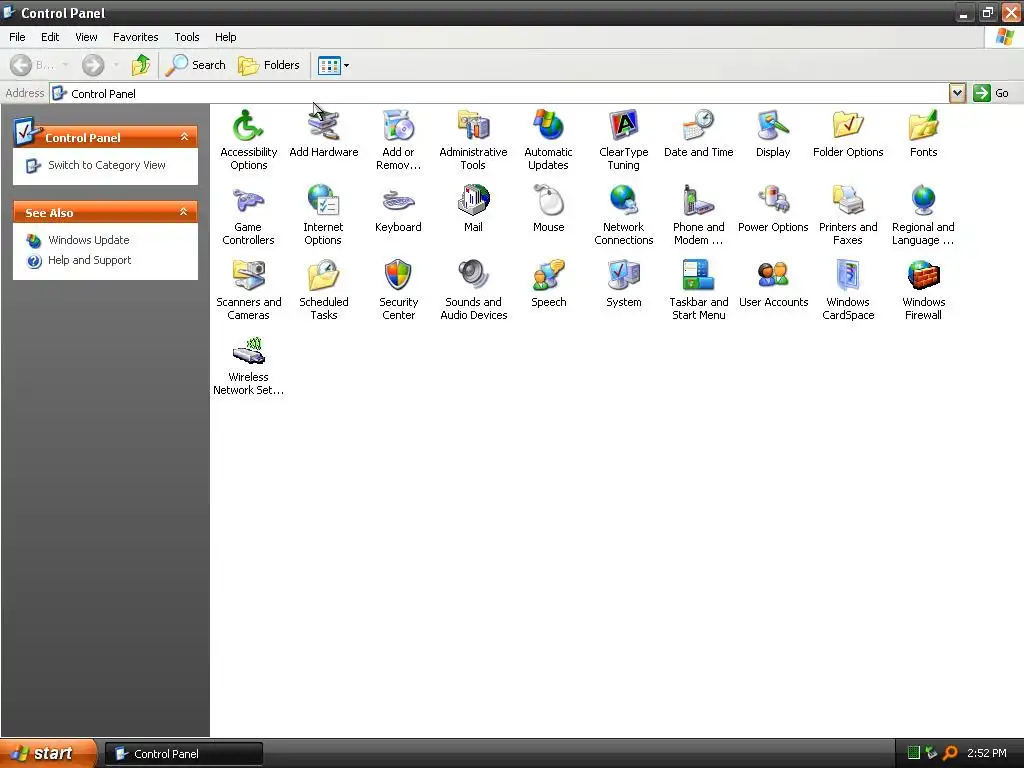Open the Back button history dropdown arrow
Viewport: 1024px width, 768px height.
pos(65,65)
